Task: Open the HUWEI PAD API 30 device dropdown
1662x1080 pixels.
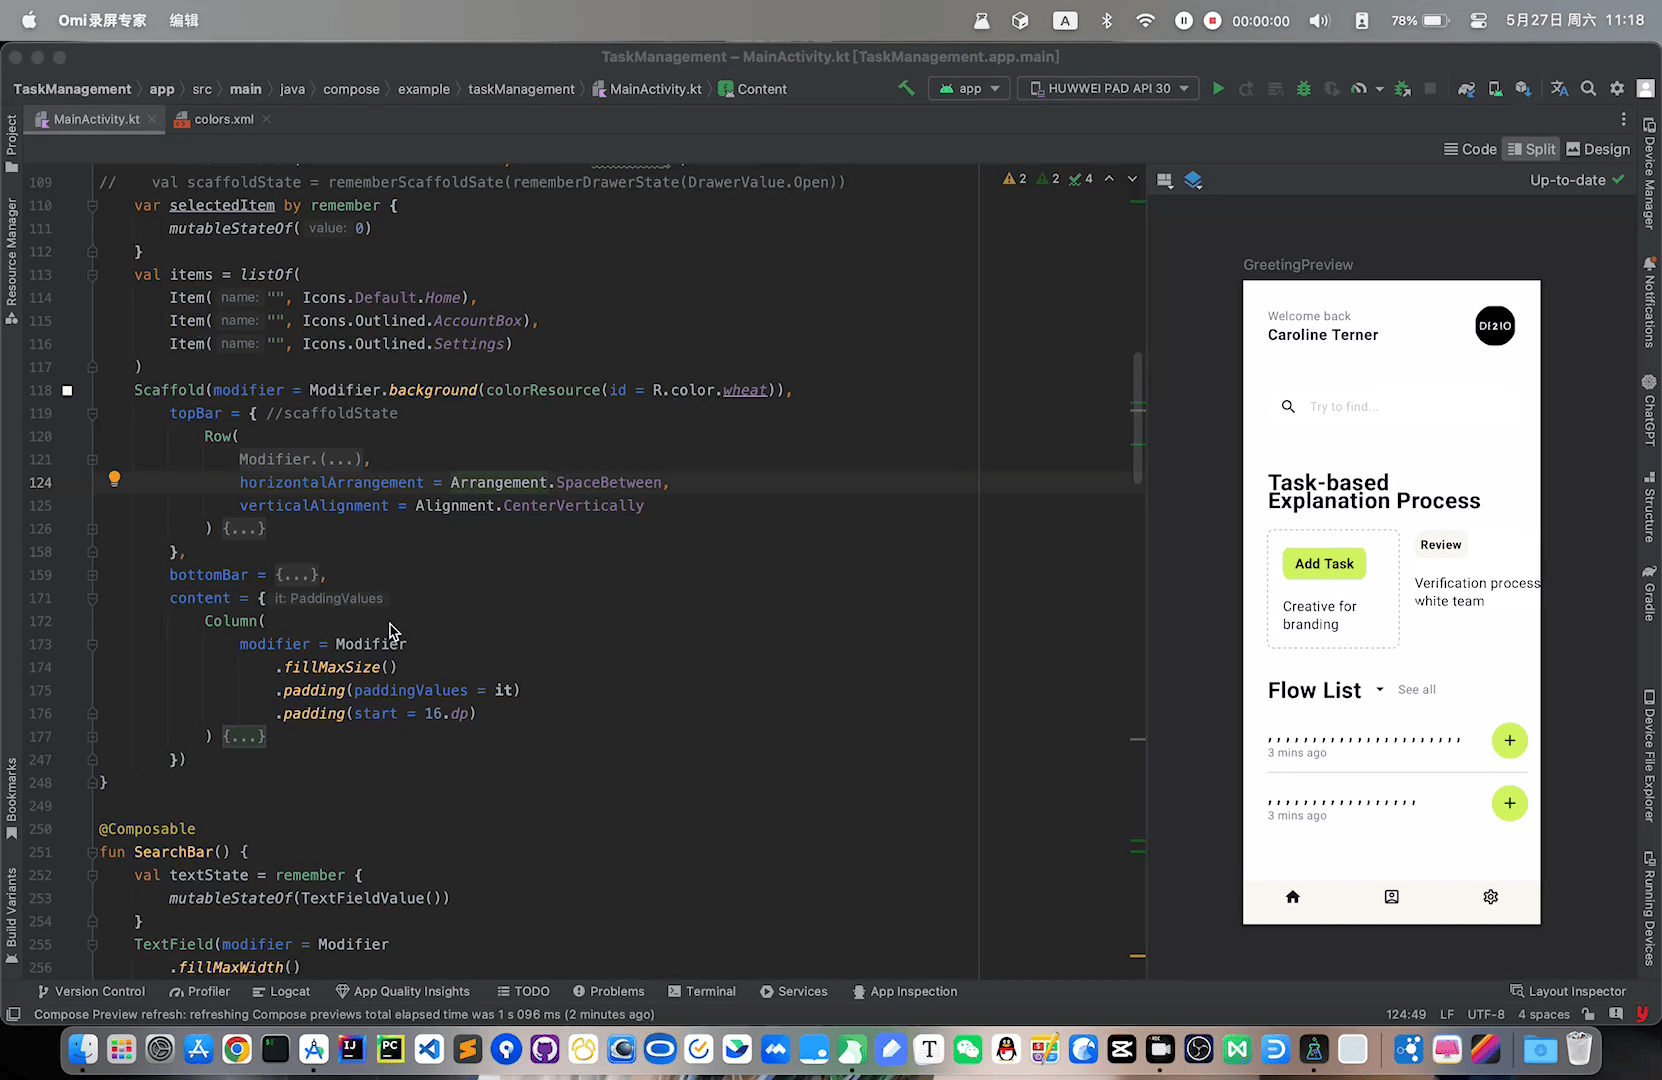Action: pos(1109,89)
